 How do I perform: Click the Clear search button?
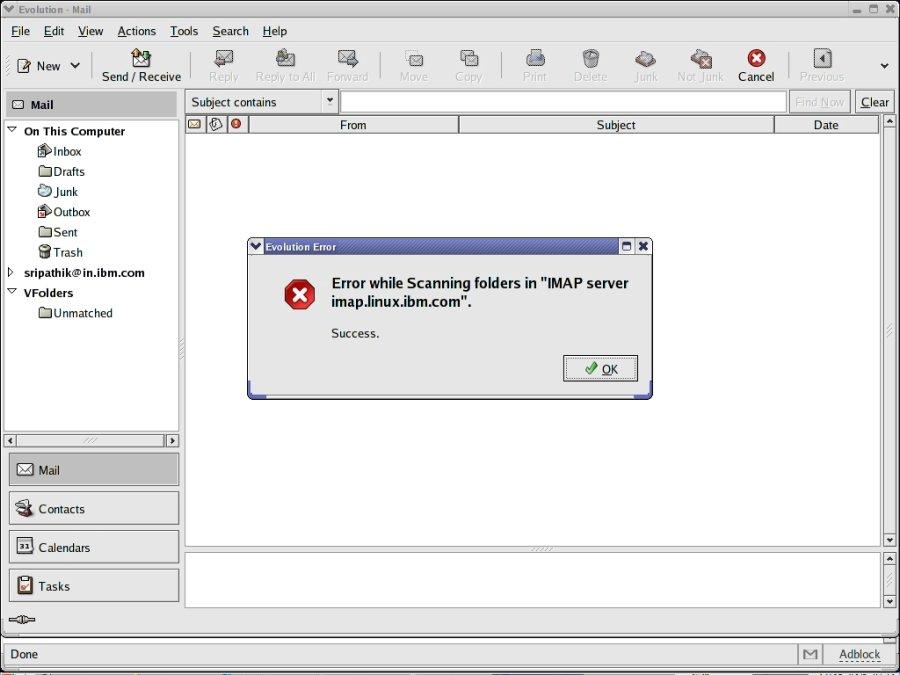click(875, 102)
